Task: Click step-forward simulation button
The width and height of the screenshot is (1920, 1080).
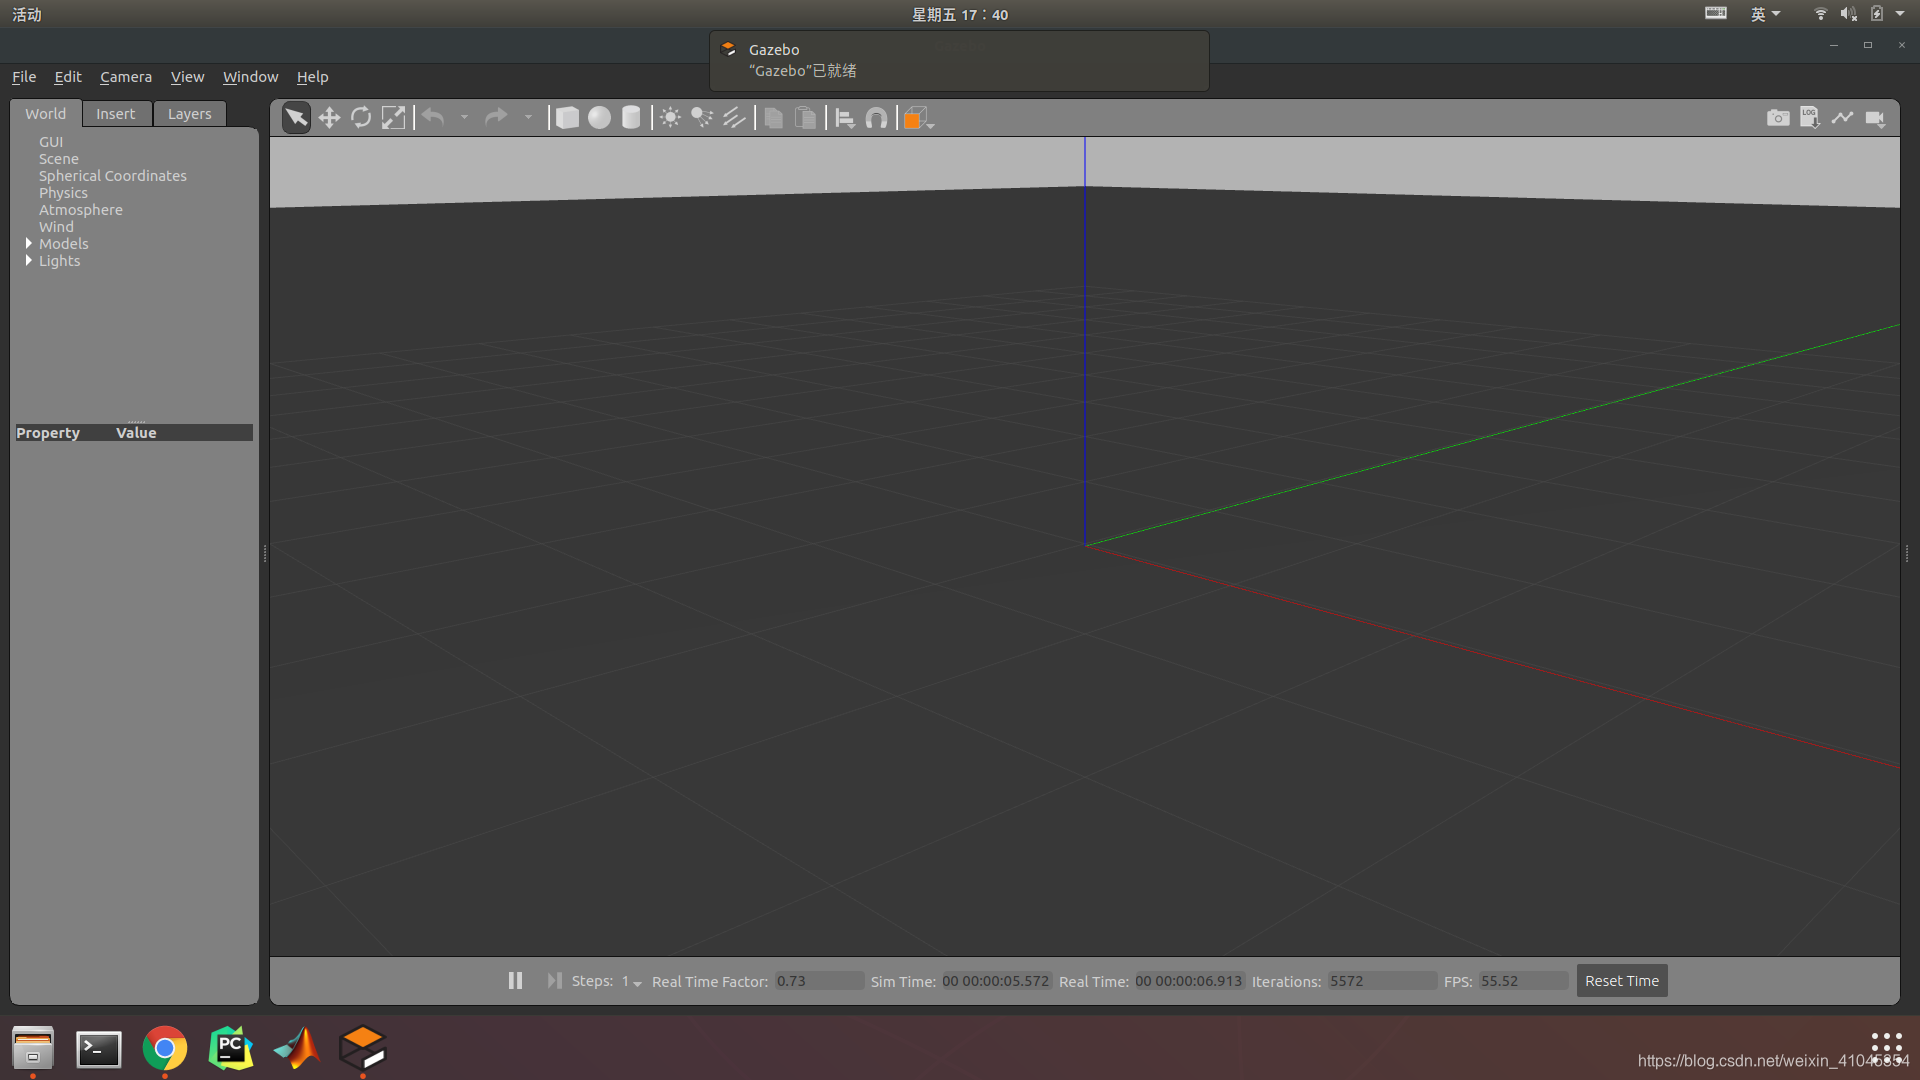Action: [x=553, y=980]
